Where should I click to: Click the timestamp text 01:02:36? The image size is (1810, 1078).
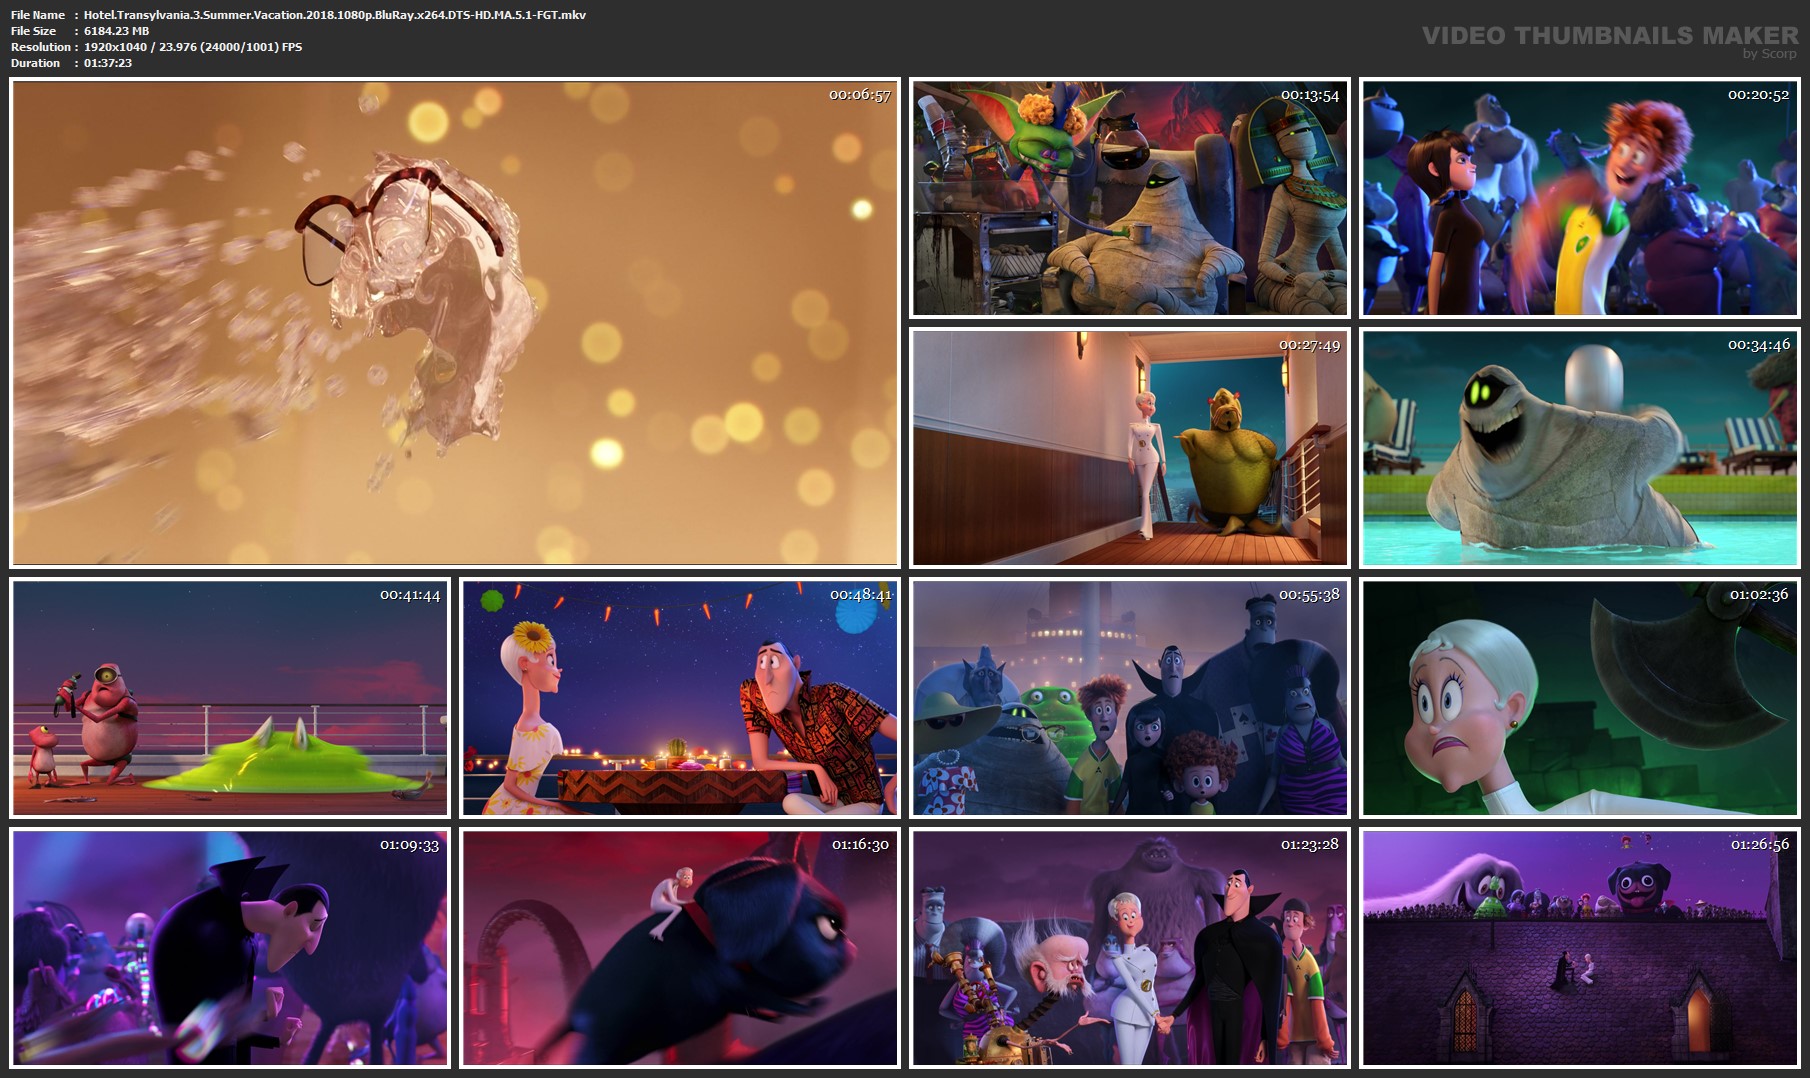point(1759,595)
